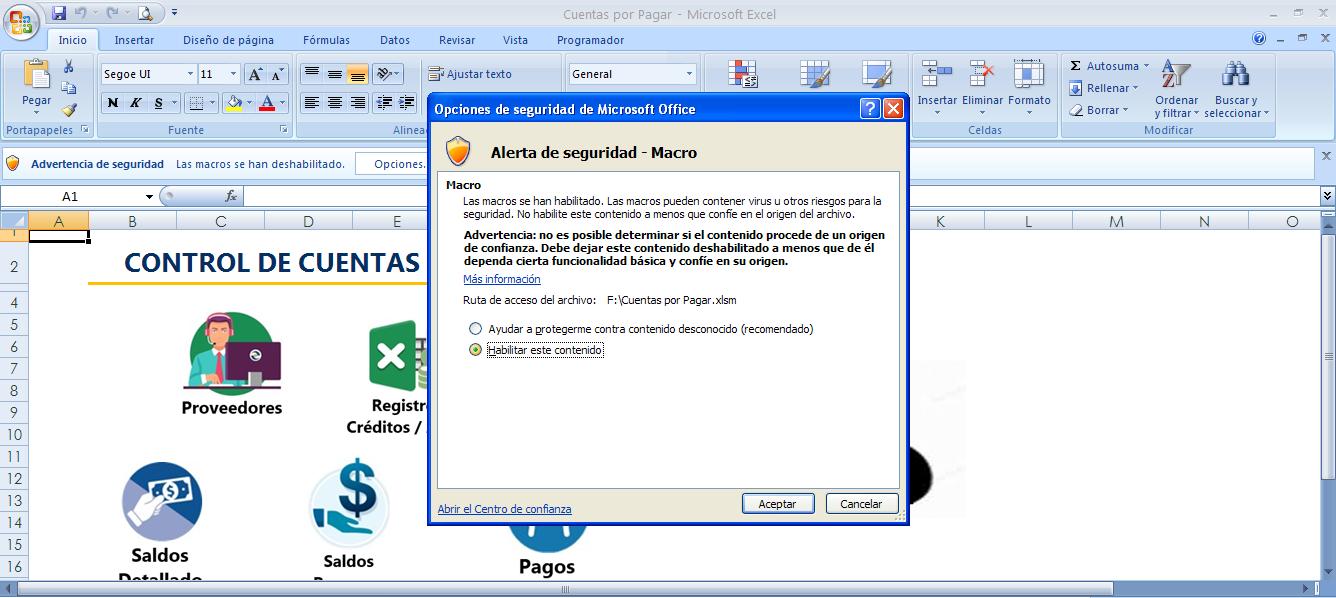Open the Autosuma dropdown
Screen dimensions: 1336x598
(x=1146, y=66)
